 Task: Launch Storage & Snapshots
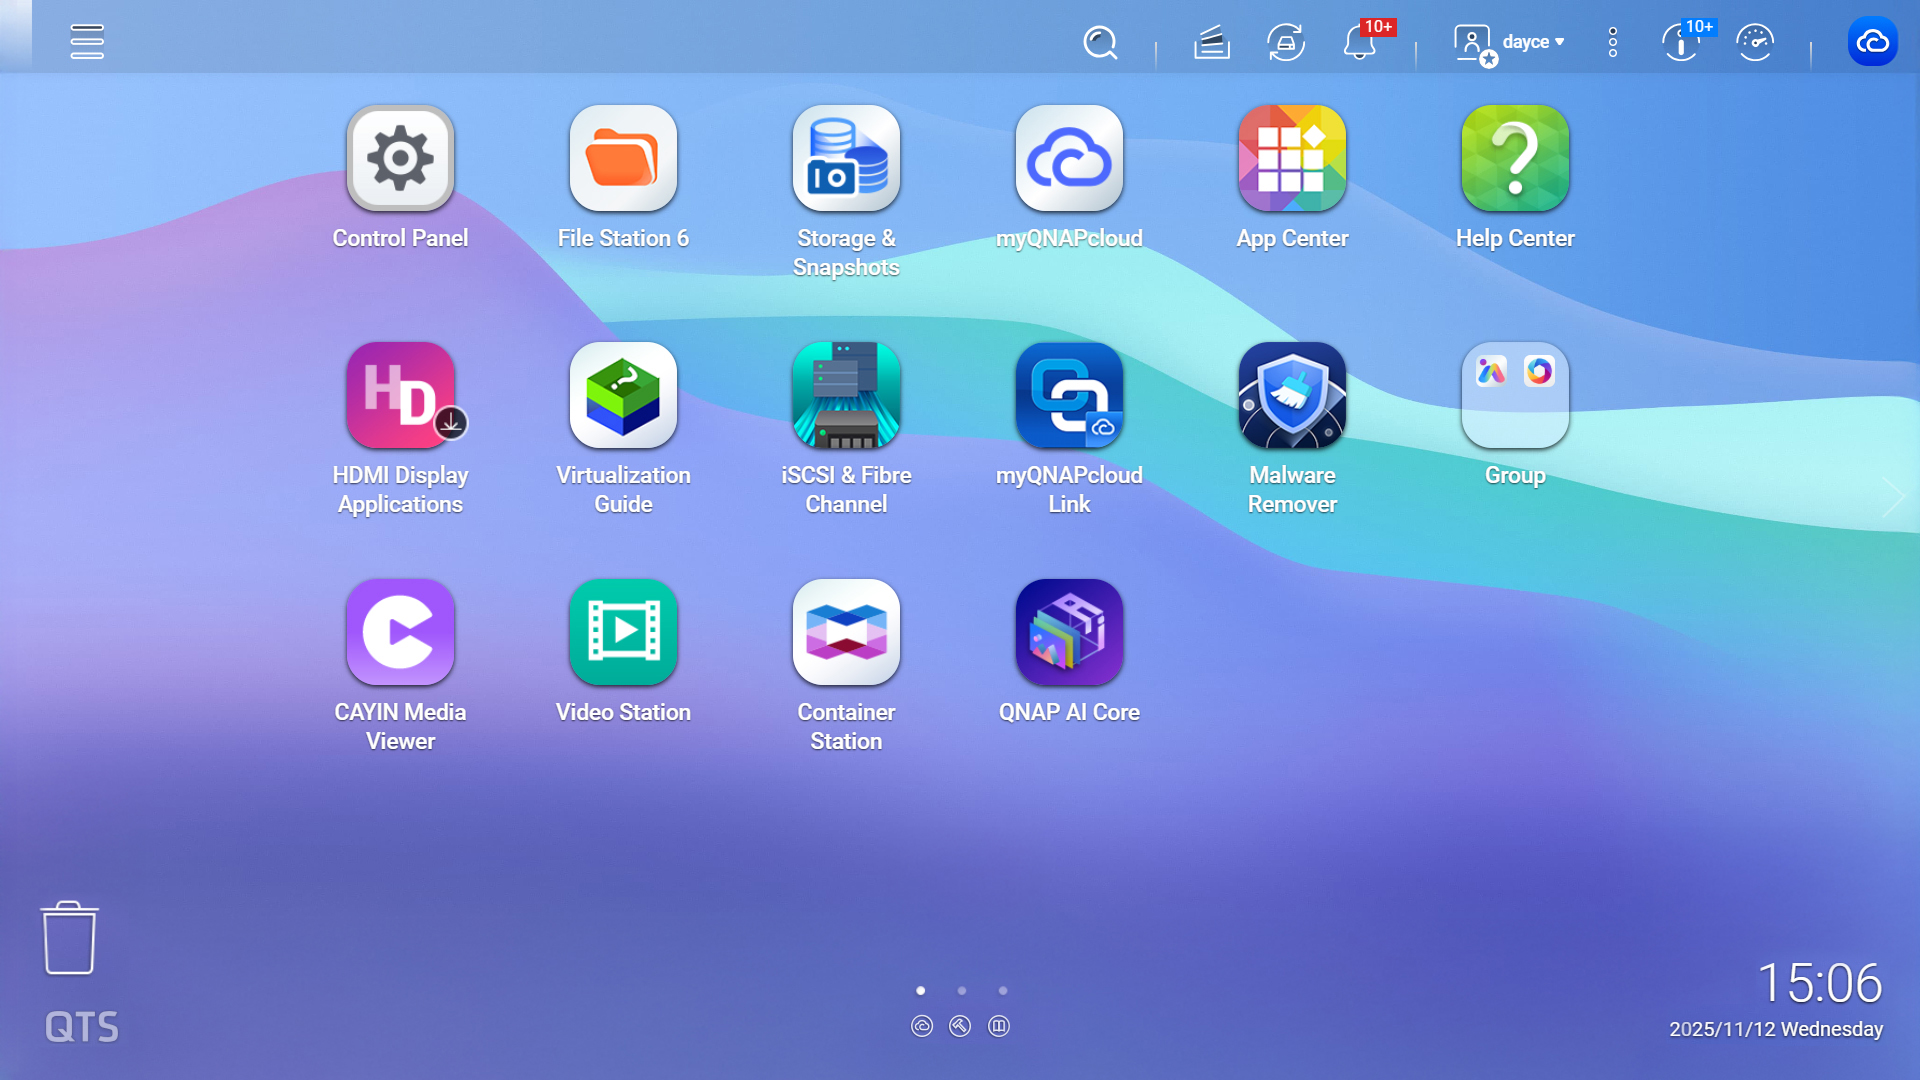coord(846,158)
